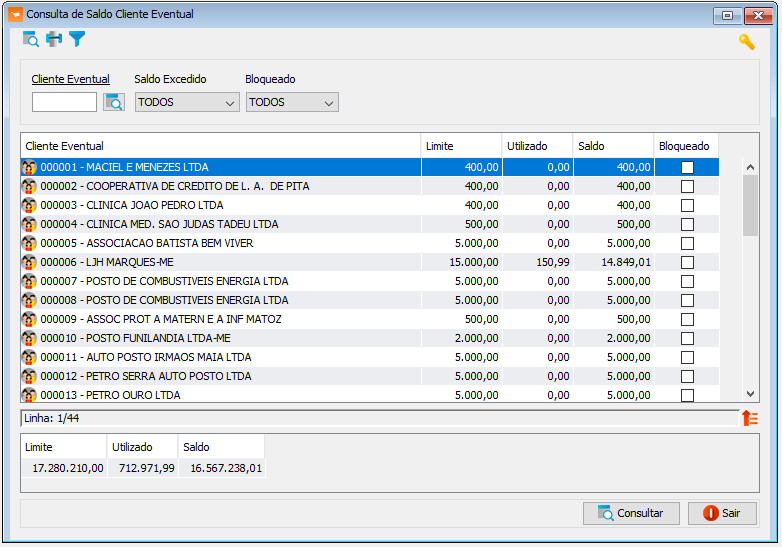Viewport: 782px width, 547px height.
Task: Click the grid scrollbar up arrow
Action: [750, 168]
